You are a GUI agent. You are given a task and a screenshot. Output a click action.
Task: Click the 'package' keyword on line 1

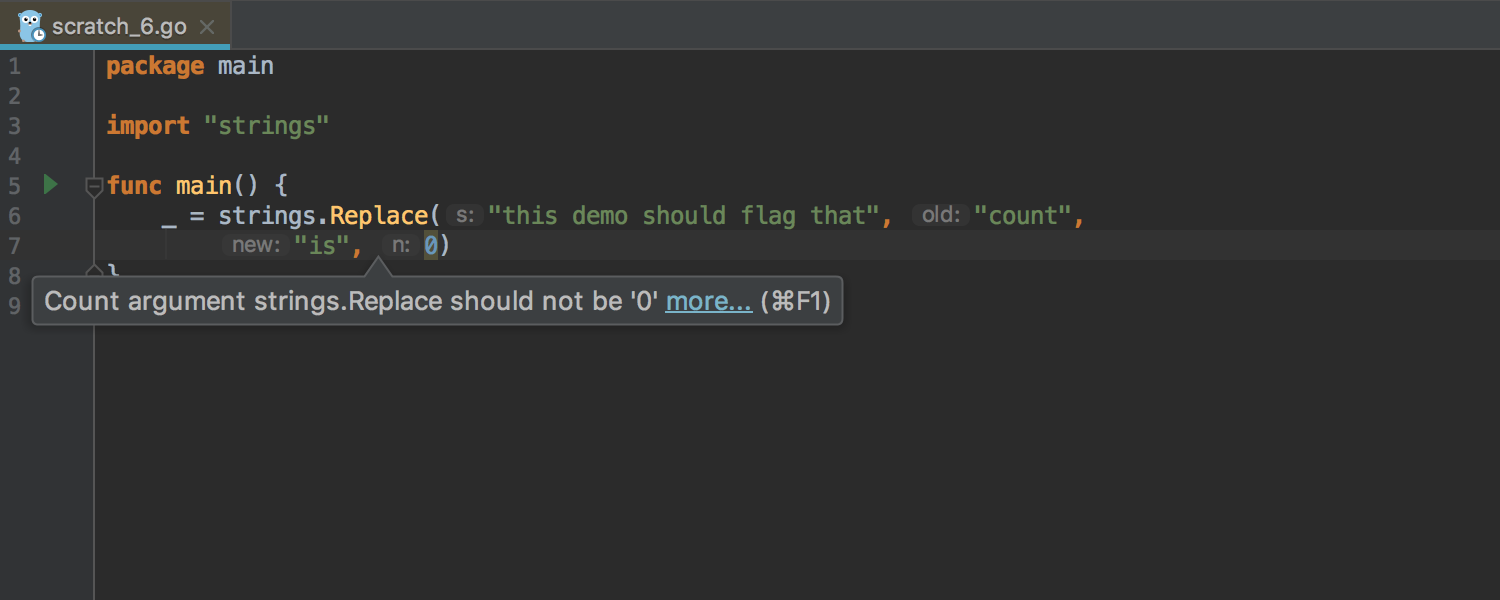coord(155,67)
